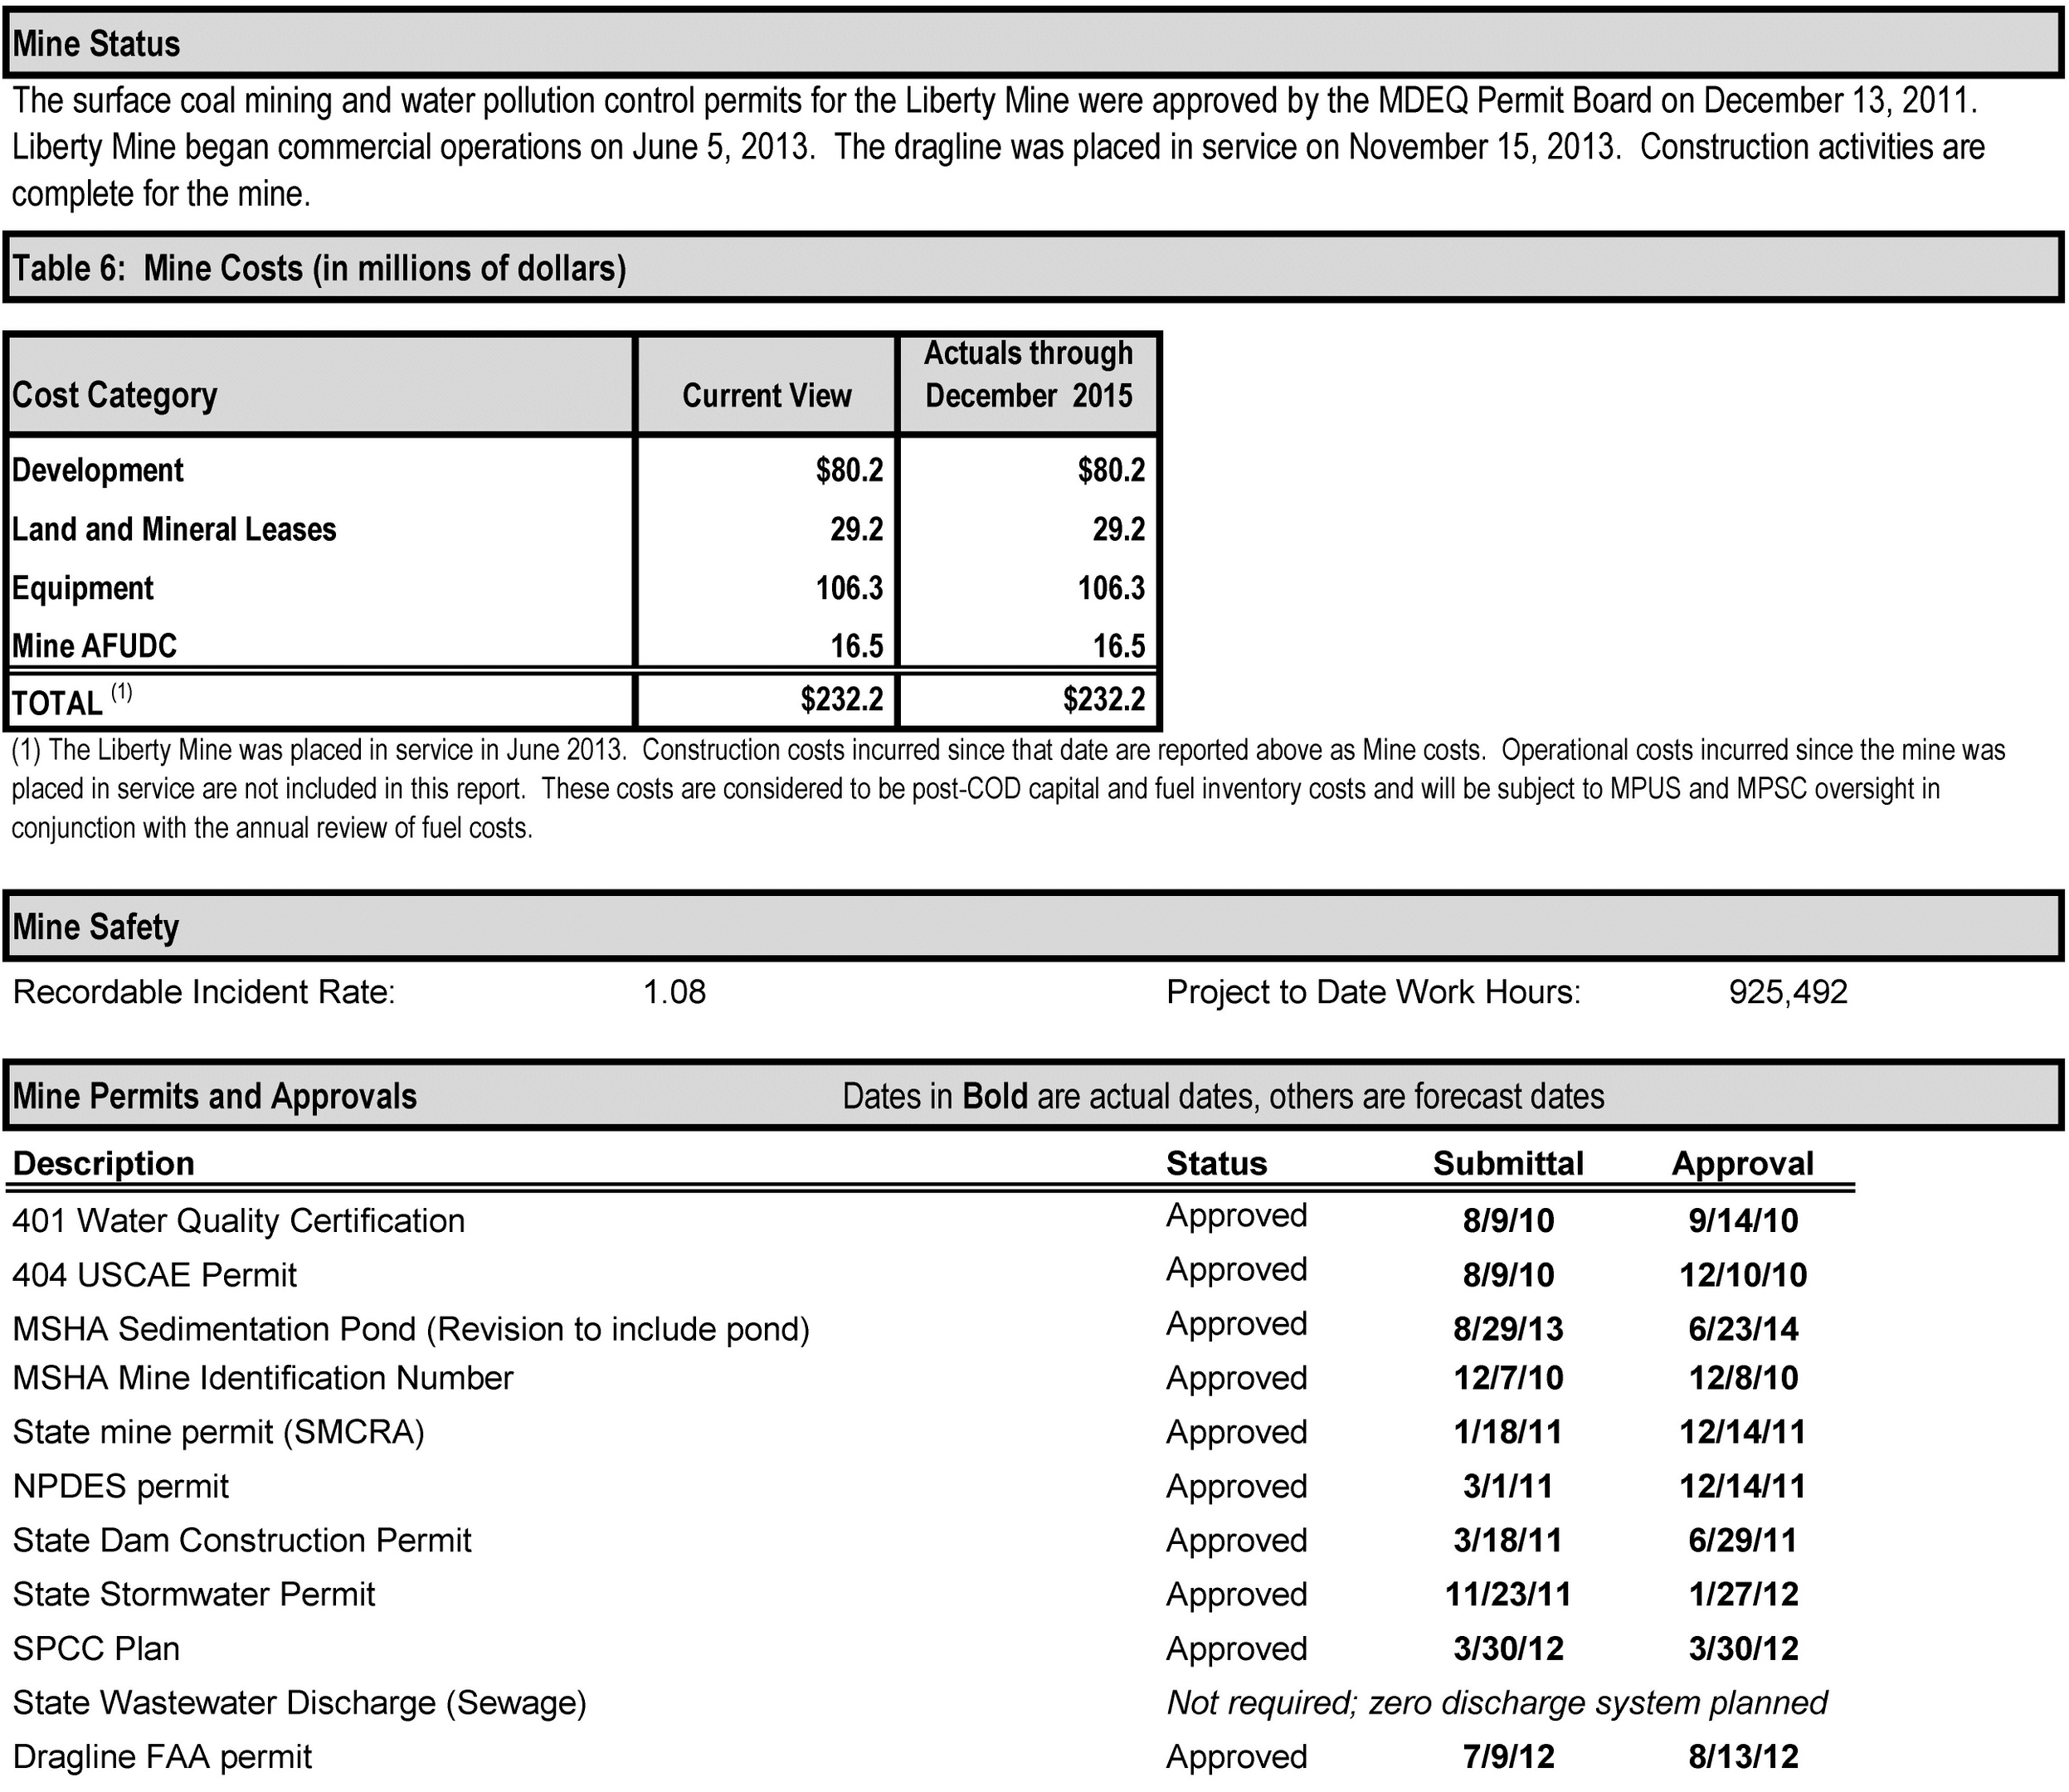Click the Dragline FAA permit description

click(x=162, y=1756)
